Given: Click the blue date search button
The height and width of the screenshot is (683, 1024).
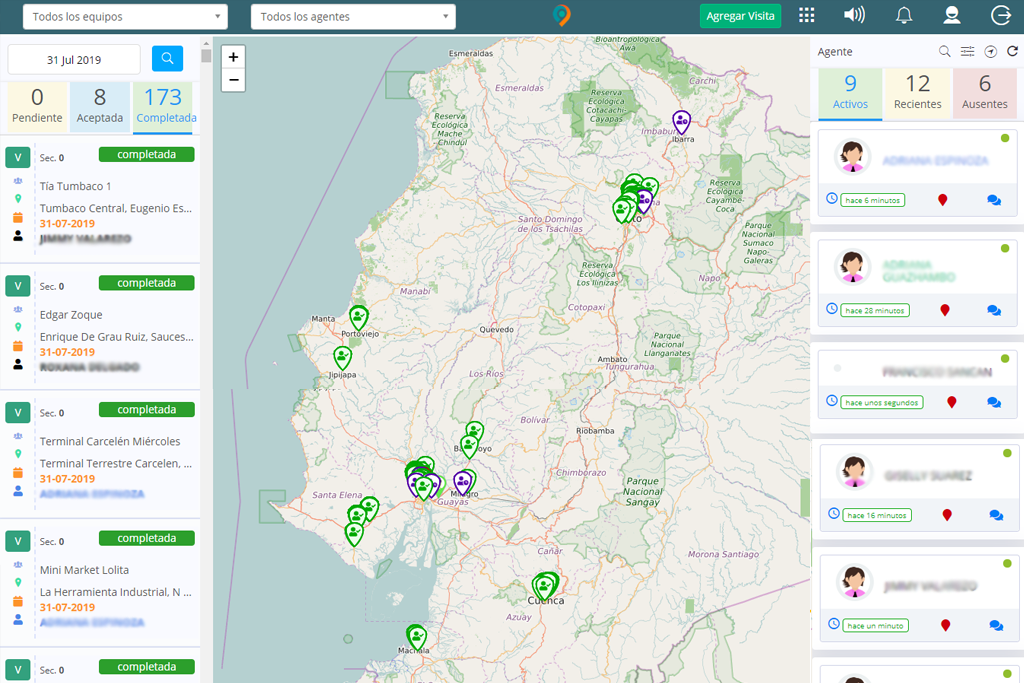Looking at the screenshot, I should tap(167, 58).
